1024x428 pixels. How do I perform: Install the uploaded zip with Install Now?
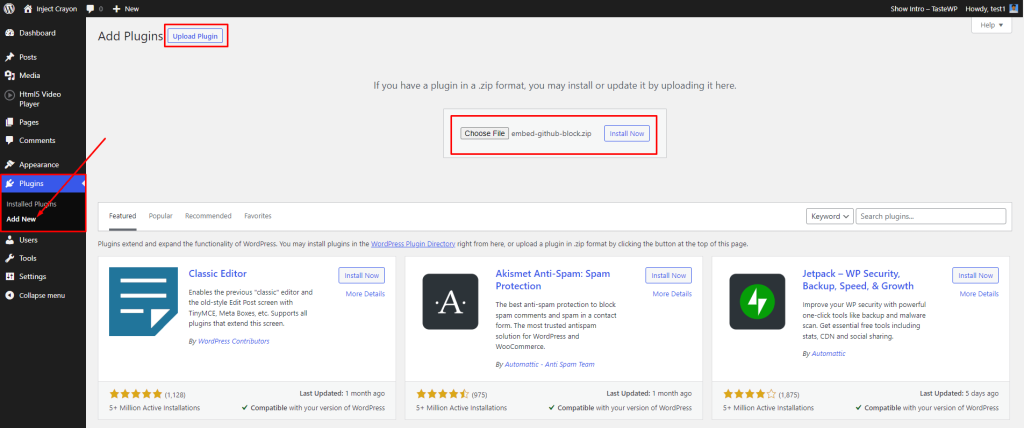click(627, 134)
